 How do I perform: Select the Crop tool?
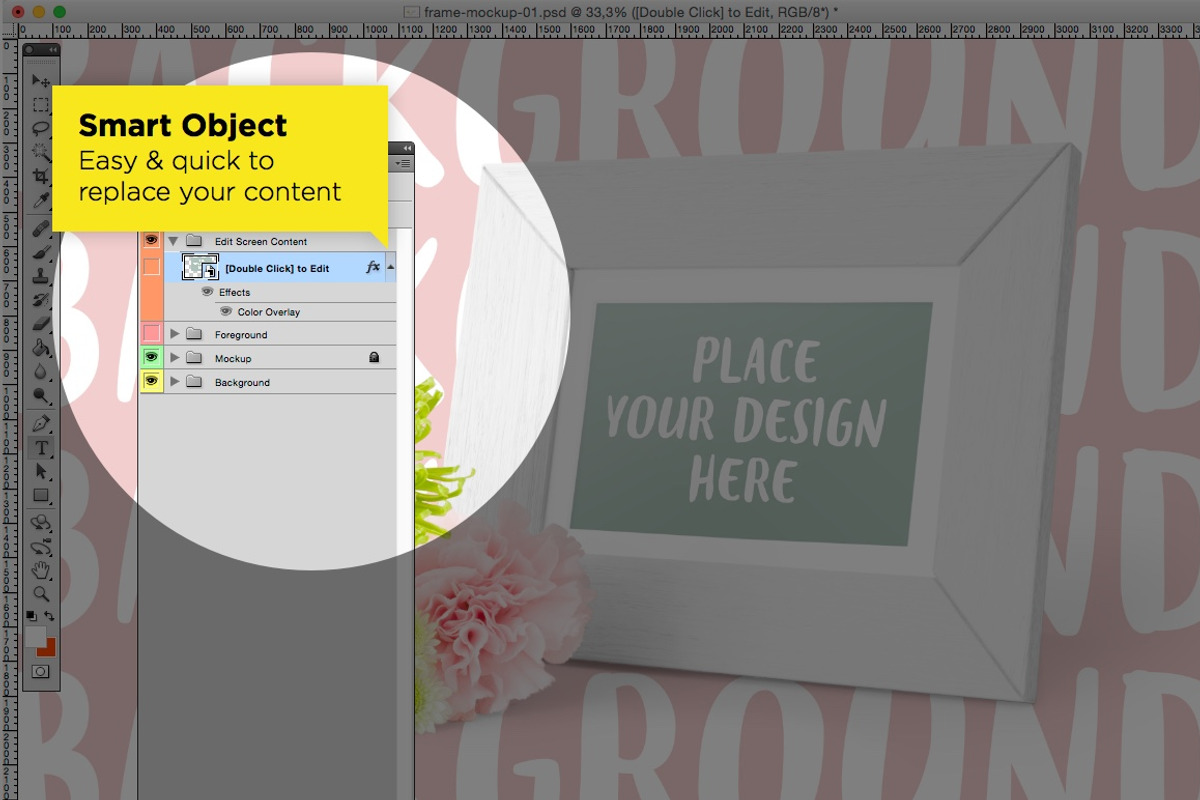(41, 176)
